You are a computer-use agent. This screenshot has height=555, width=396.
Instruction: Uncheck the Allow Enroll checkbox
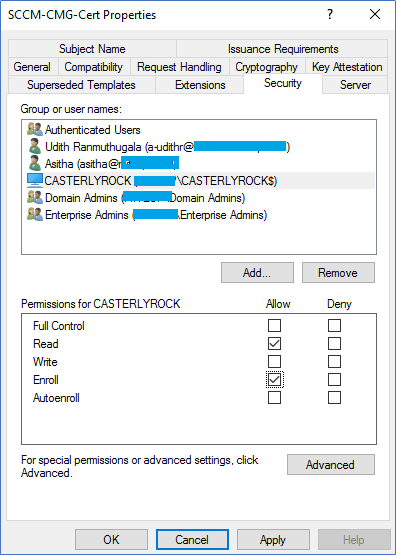(274, 380)
